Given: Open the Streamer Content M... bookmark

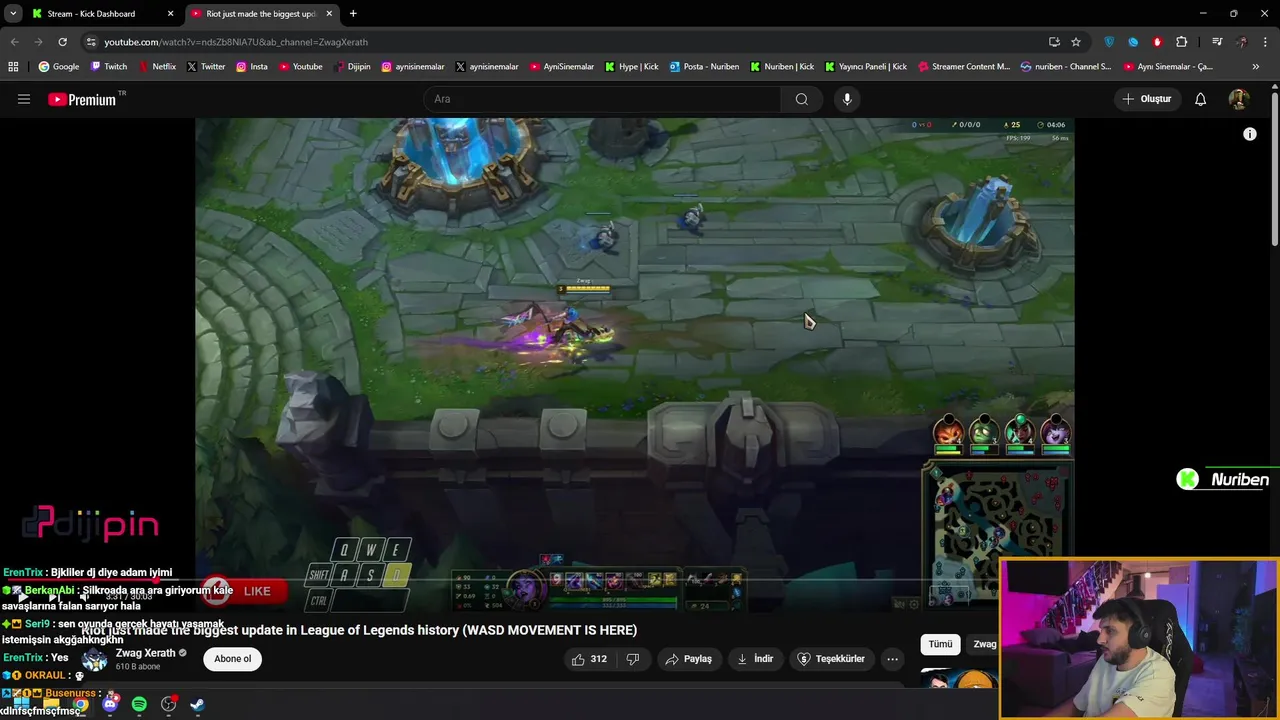Looking at the screenshot, I should (x=964, y=67).
